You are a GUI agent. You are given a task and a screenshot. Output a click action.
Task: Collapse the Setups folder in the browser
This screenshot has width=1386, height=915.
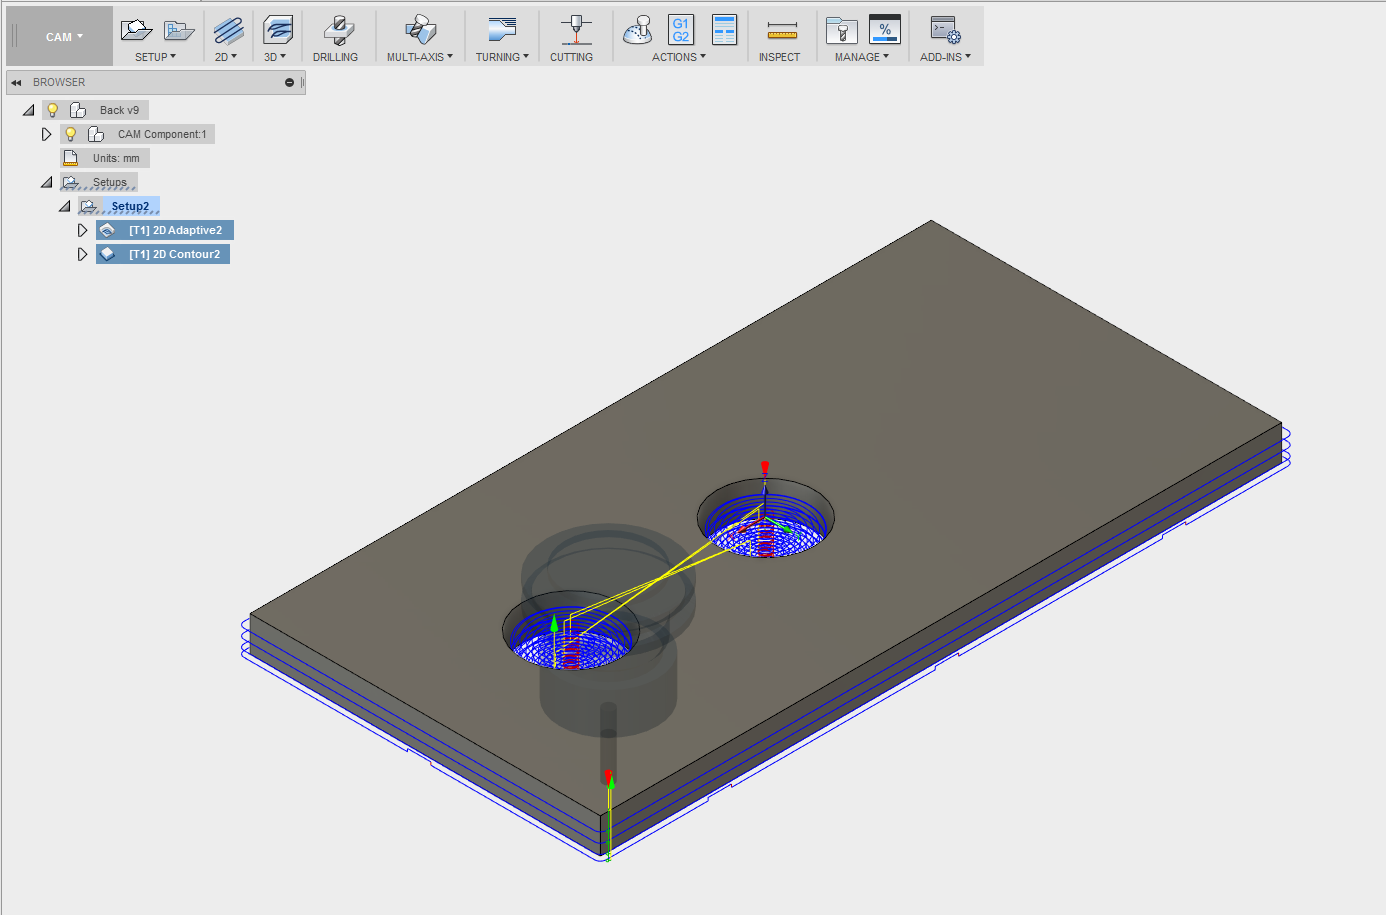coord(46,181)
